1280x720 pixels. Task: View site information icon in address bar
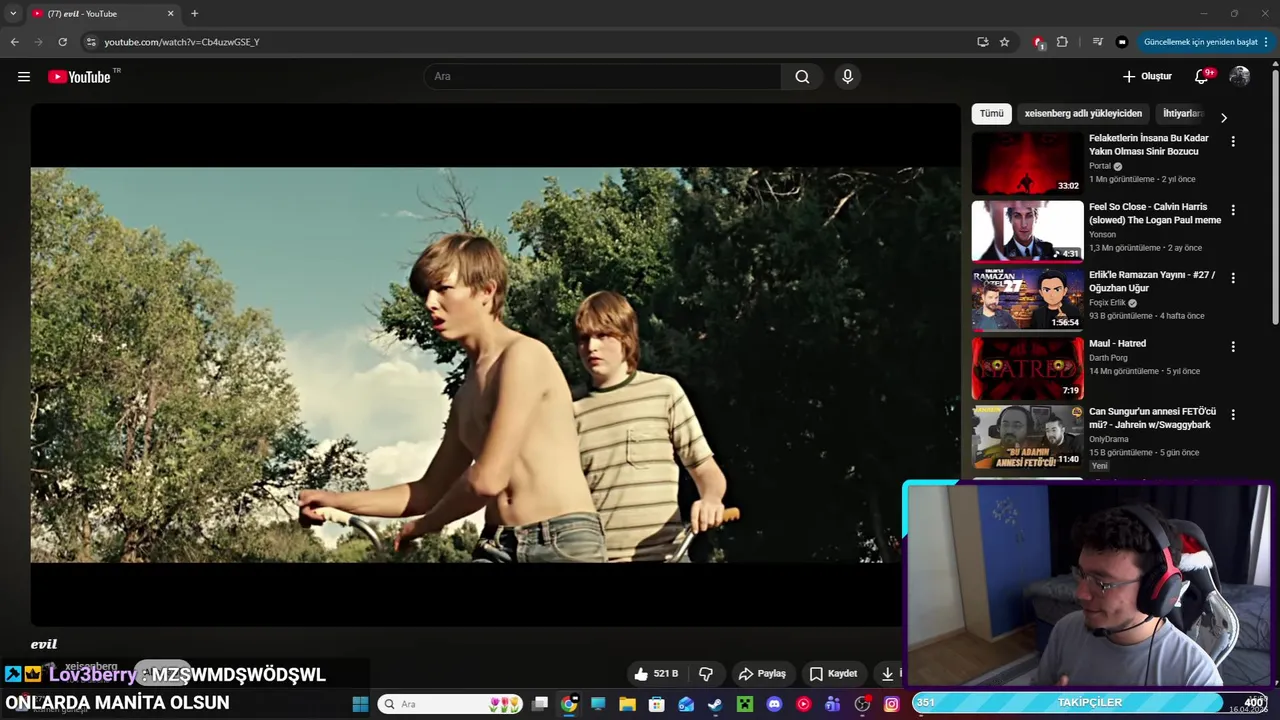[91, 42]
